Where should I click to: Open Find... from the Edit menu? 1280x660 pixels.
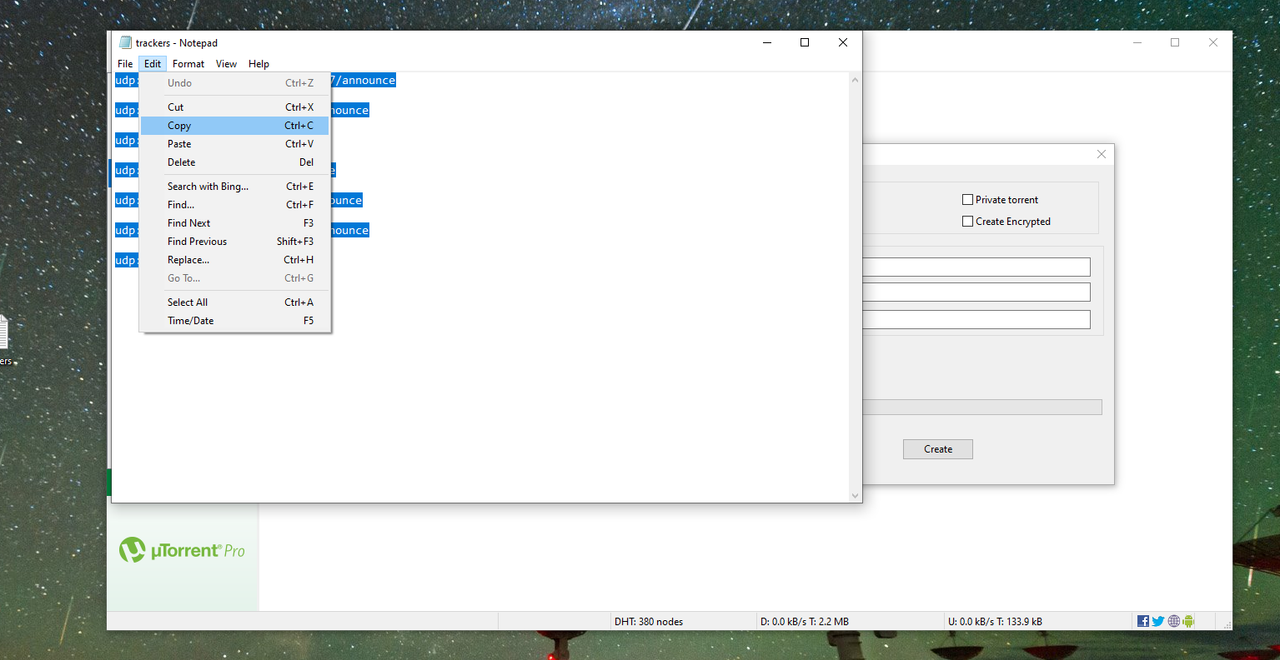(235, 205)
